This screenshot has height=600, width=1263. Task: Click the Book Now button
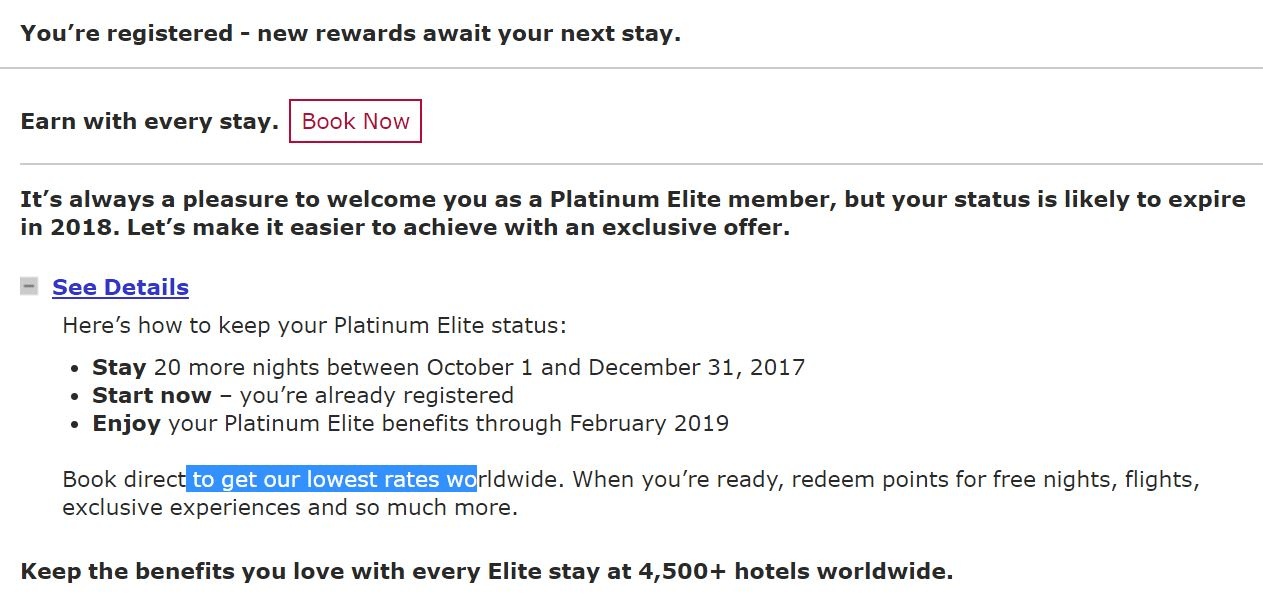[355, 121]
